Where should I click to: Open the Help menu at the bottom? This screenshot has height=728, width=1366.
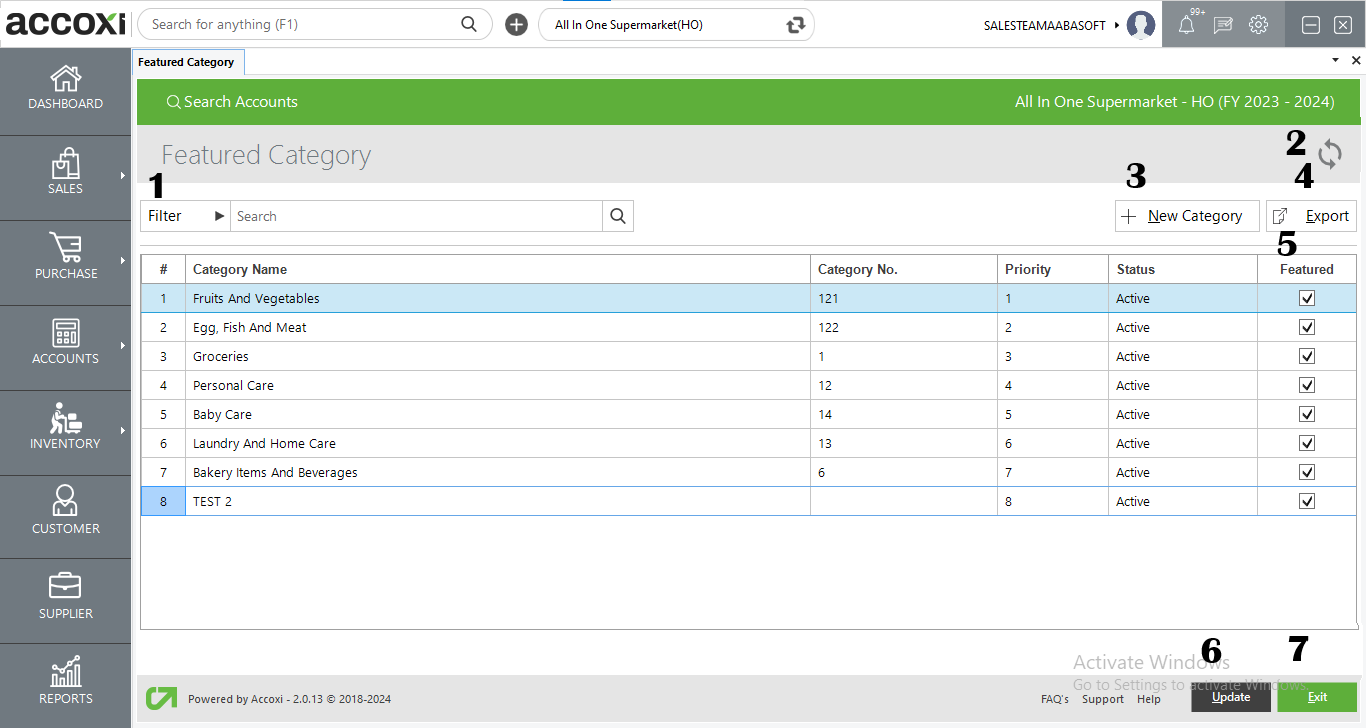pyautogui.click(x=1149, y=699)
